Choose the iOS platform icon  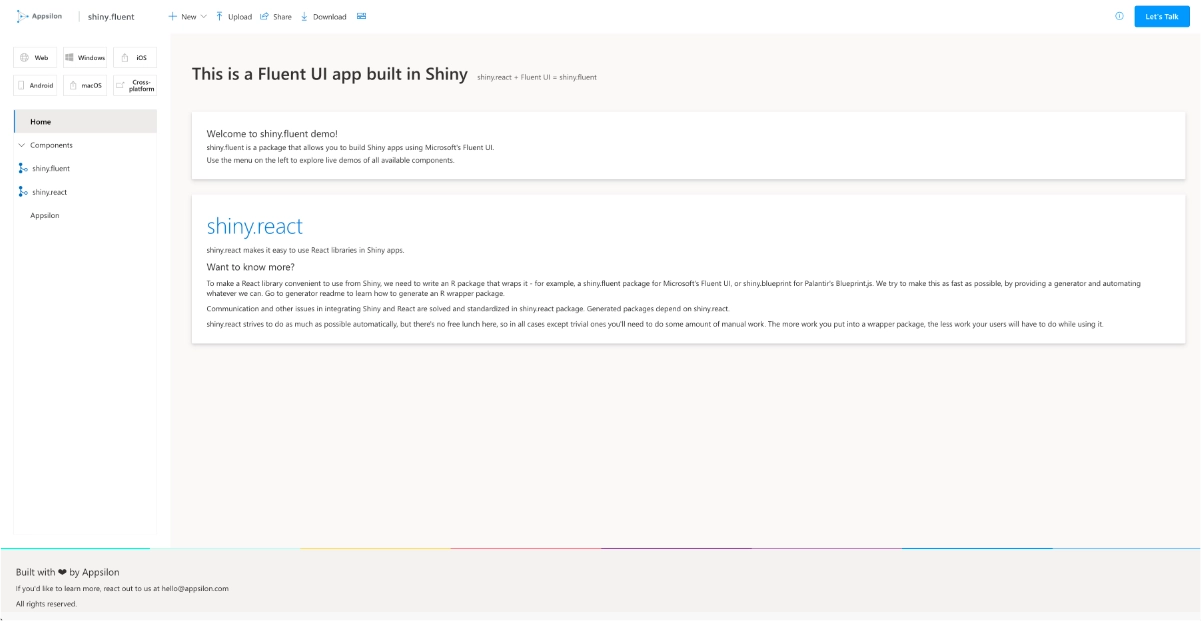point(125,57)
